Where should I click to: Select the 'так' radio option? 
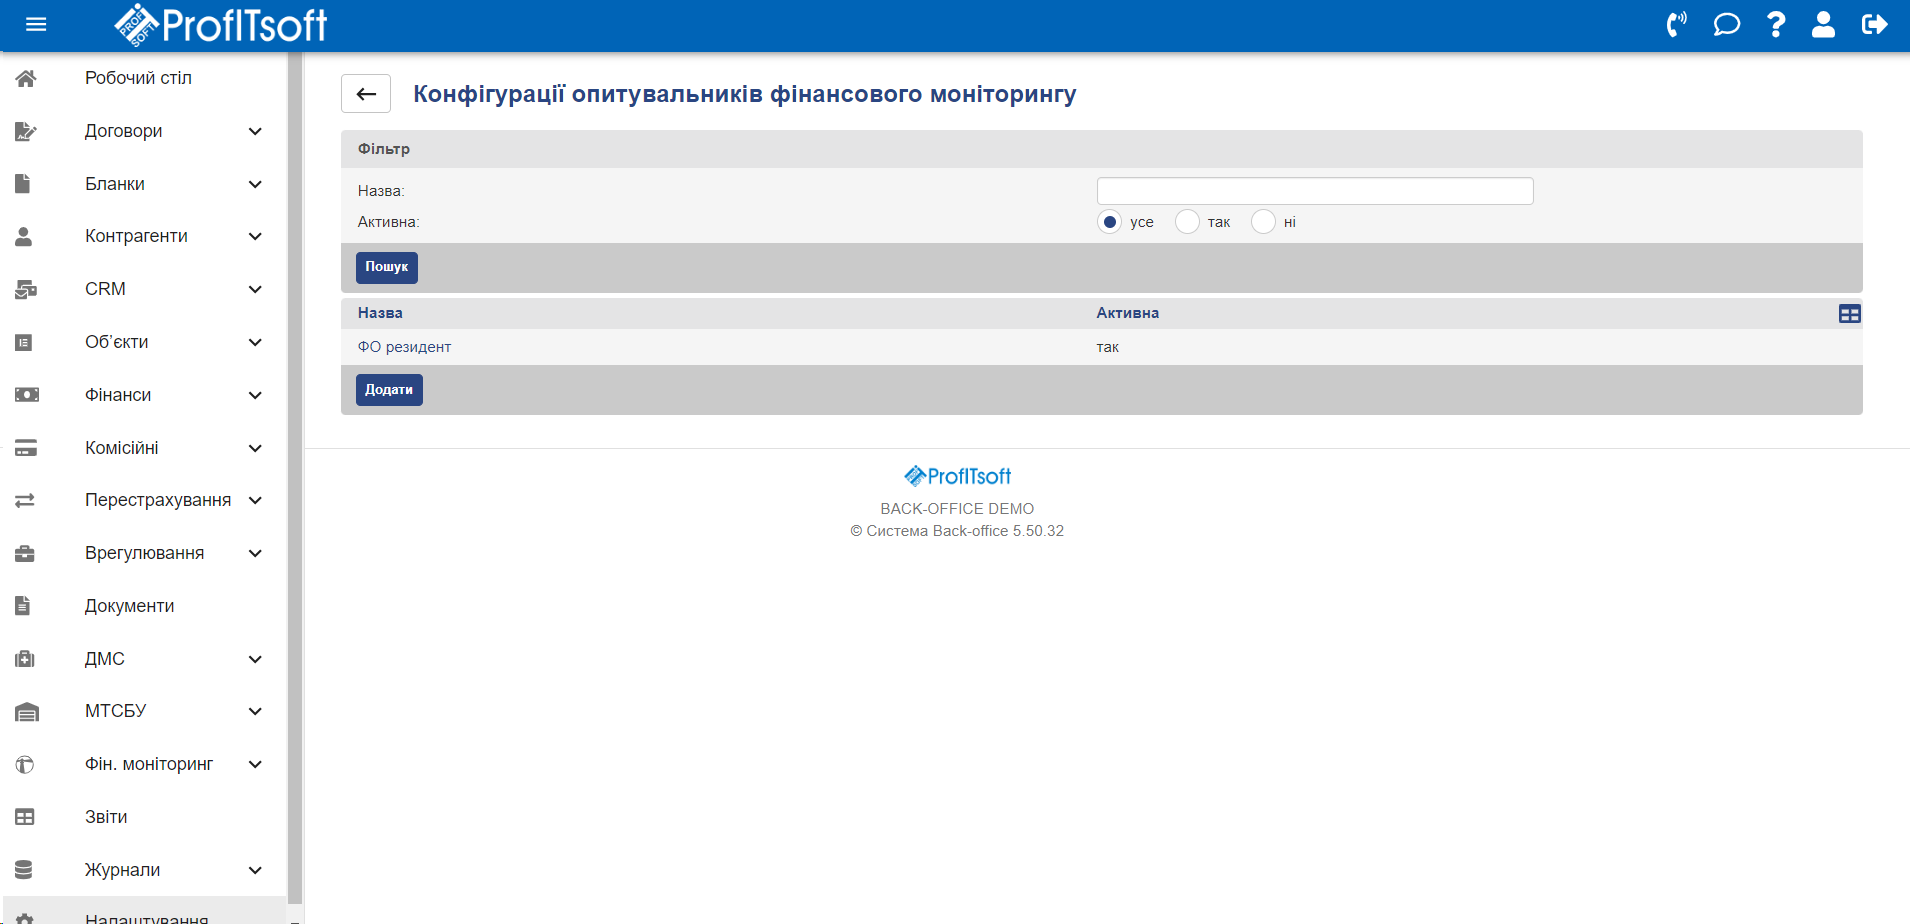(1187, 222)
